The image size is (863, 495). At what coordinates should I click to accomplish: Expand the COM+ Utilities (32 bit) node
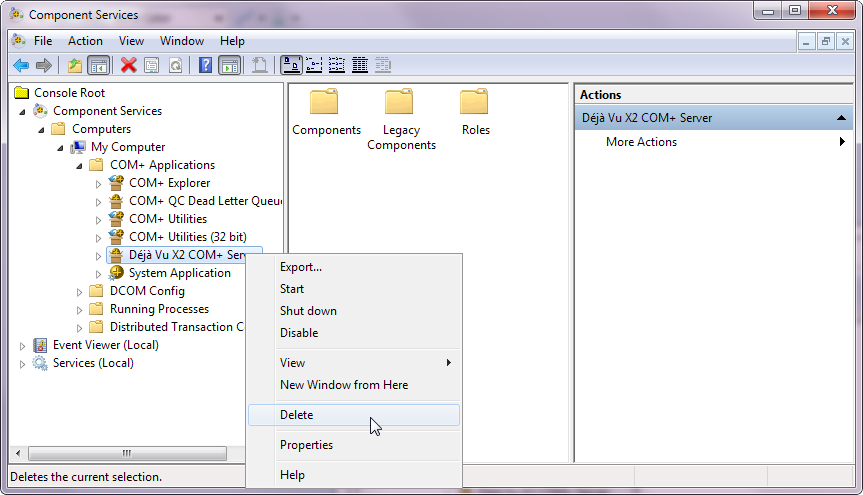tap(98, 238)
